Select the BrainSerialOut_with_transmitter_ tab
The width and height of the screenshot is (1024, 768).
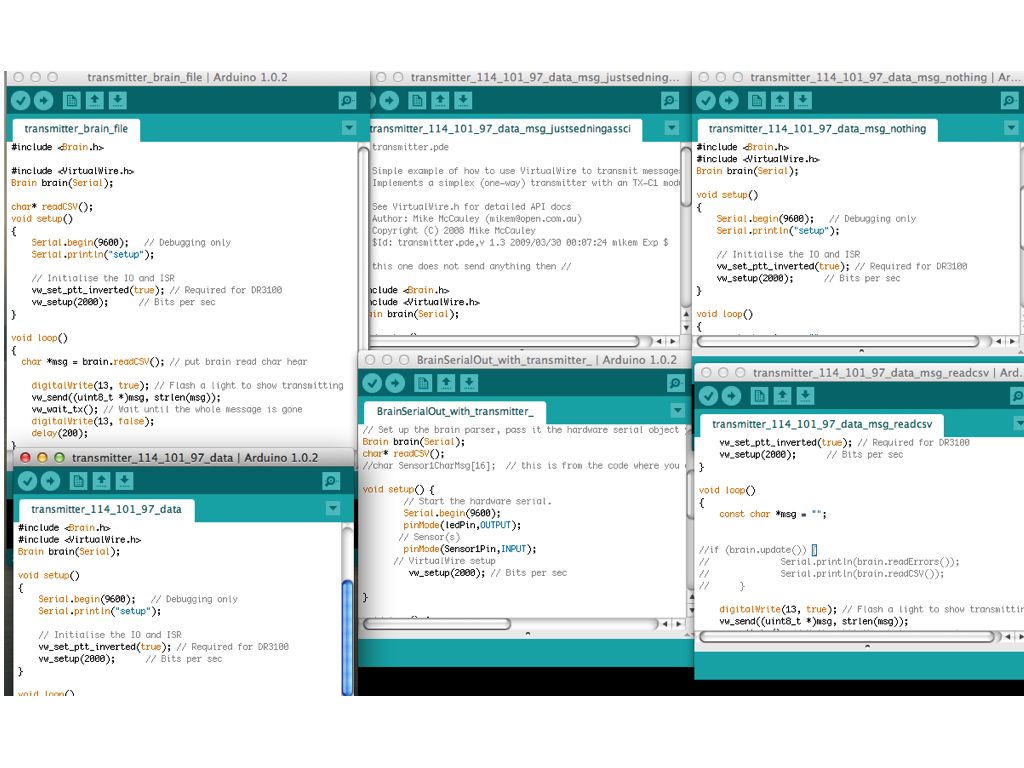click(x=454, y=411)
